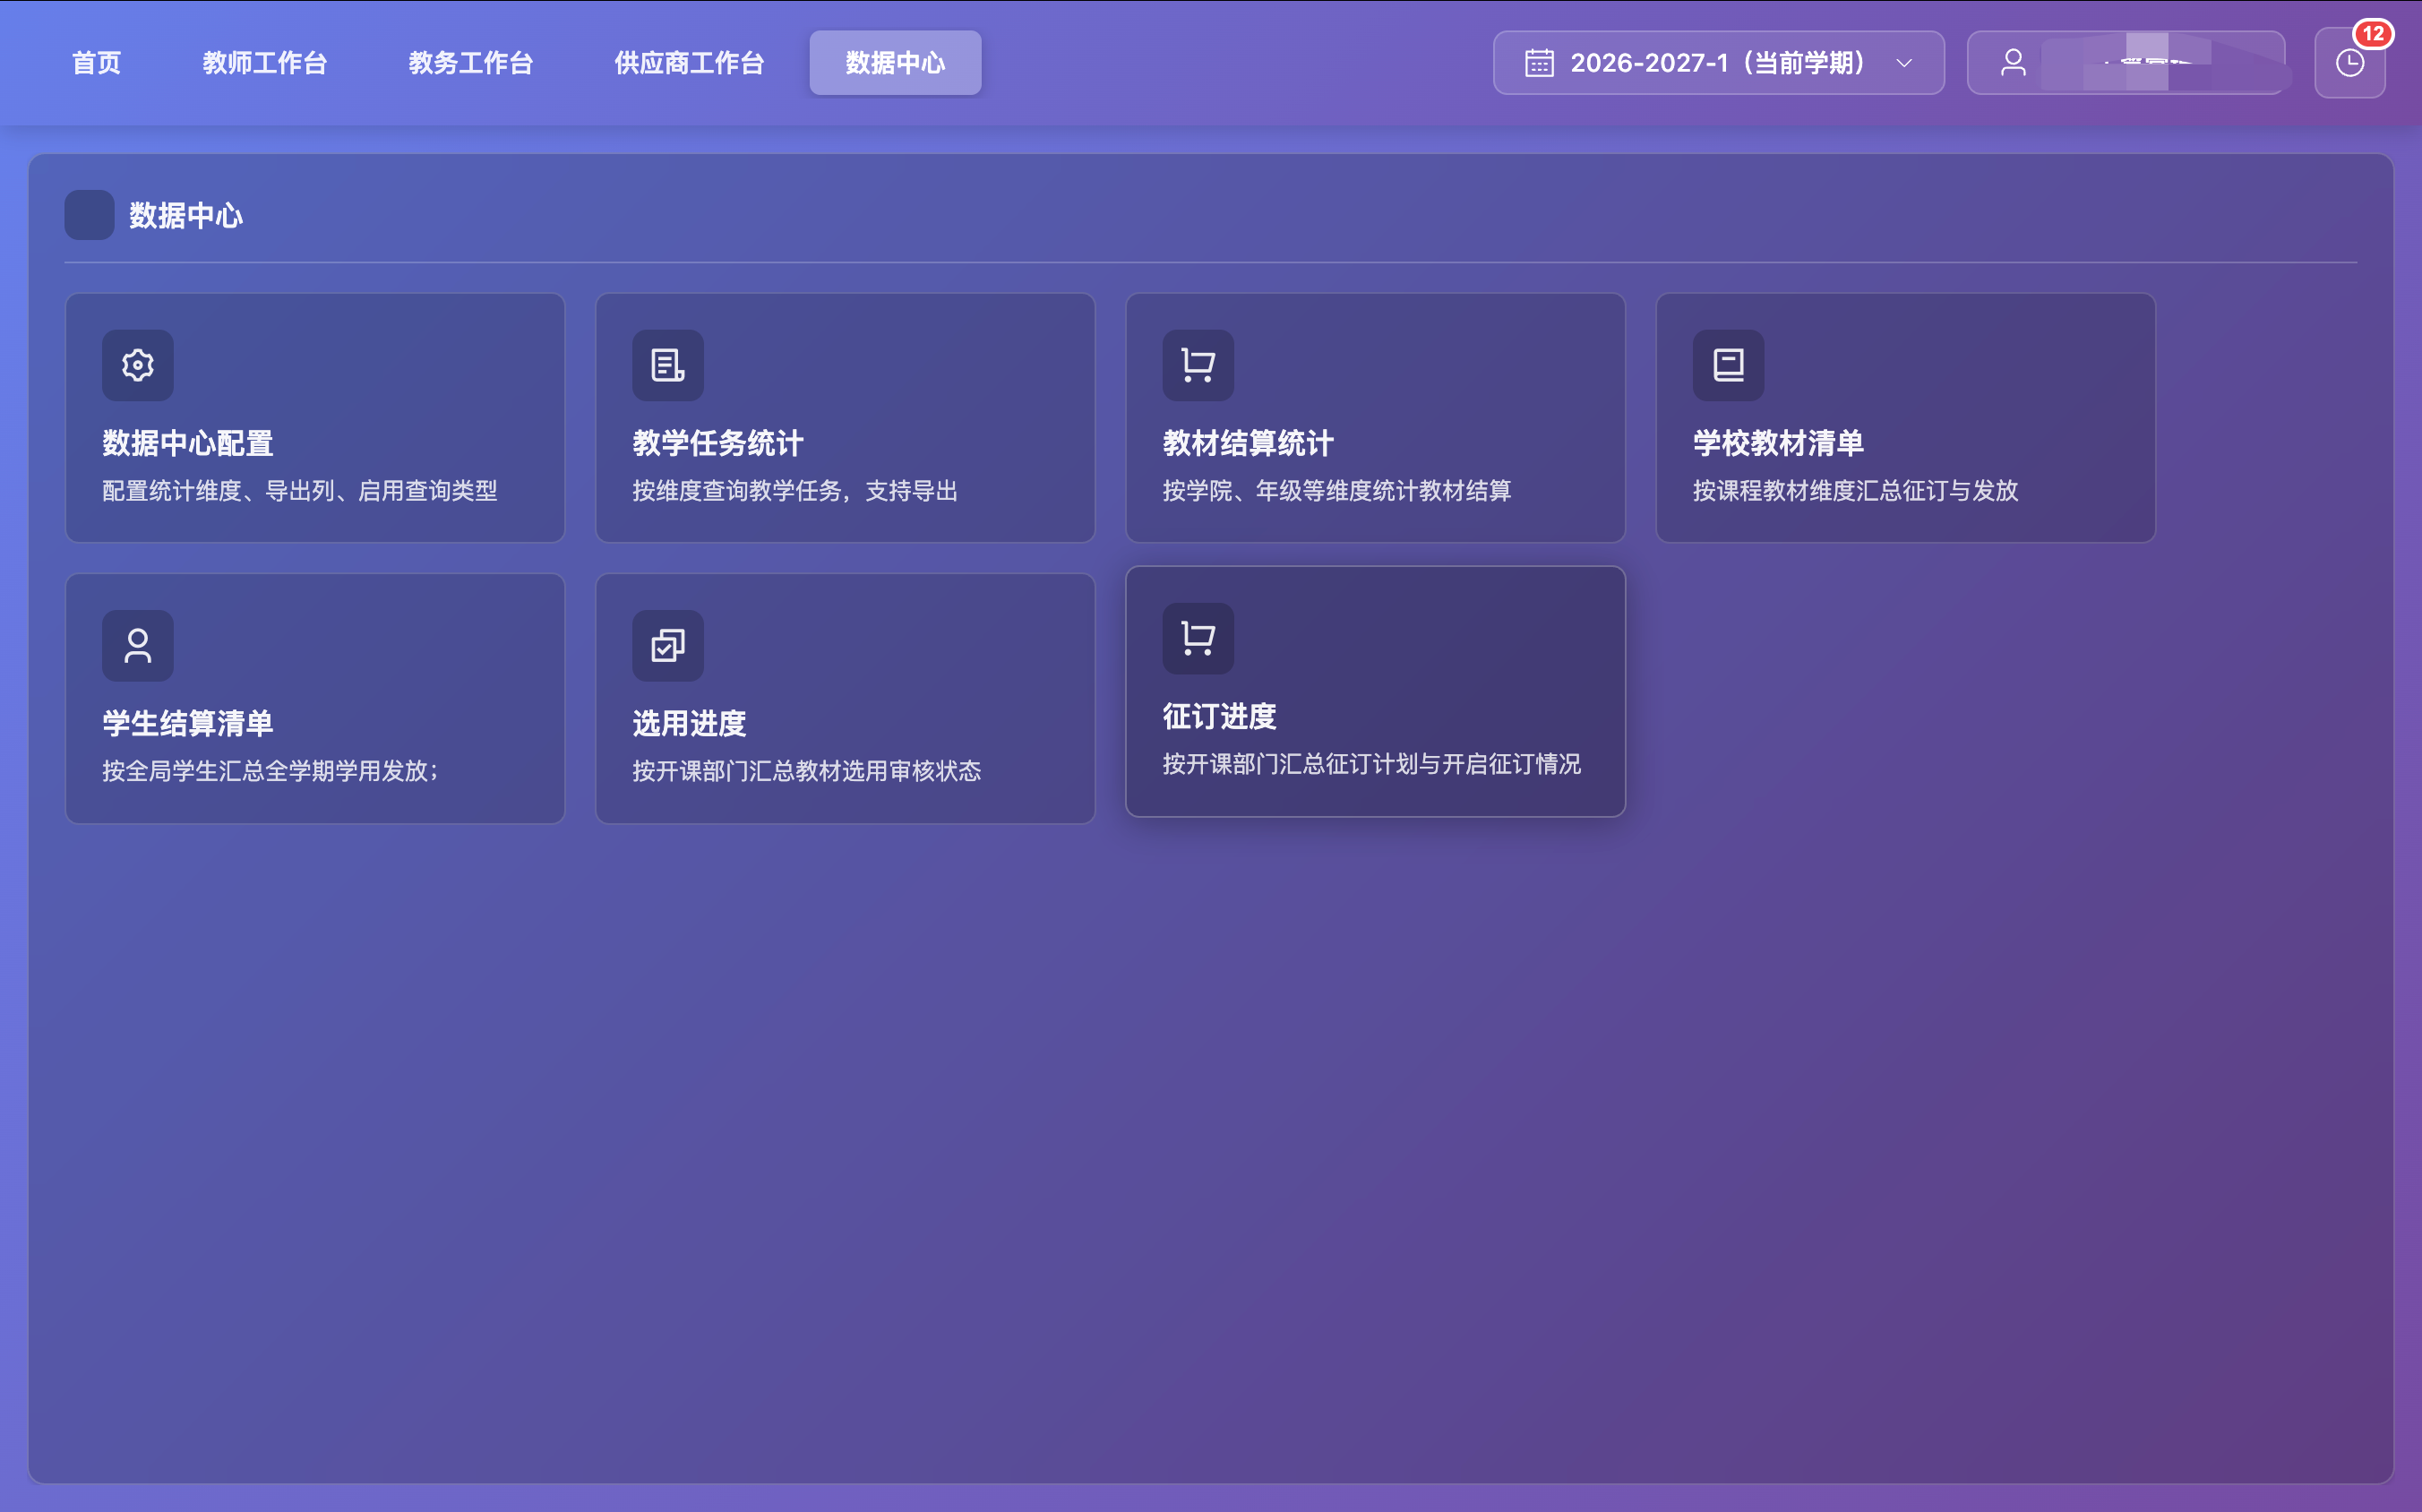The width and height of the screenshot is (2422, 1512).
Task: Click the blurred user name button
Action: (x=2126, y=63)
